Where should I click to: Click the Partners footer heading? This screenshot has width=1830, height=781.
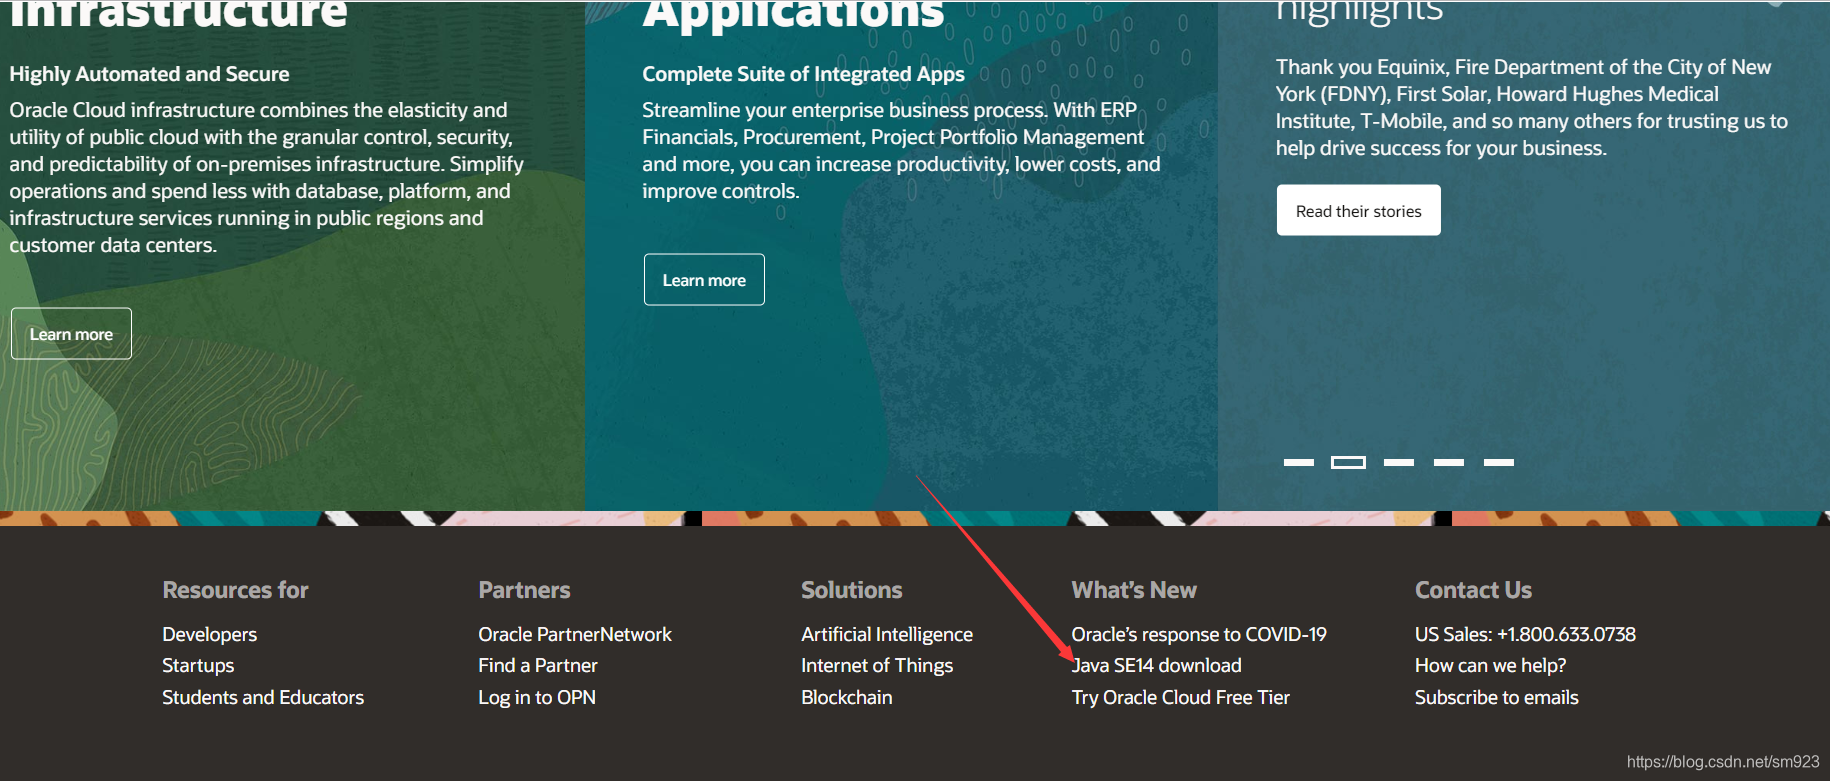(524, 590)
